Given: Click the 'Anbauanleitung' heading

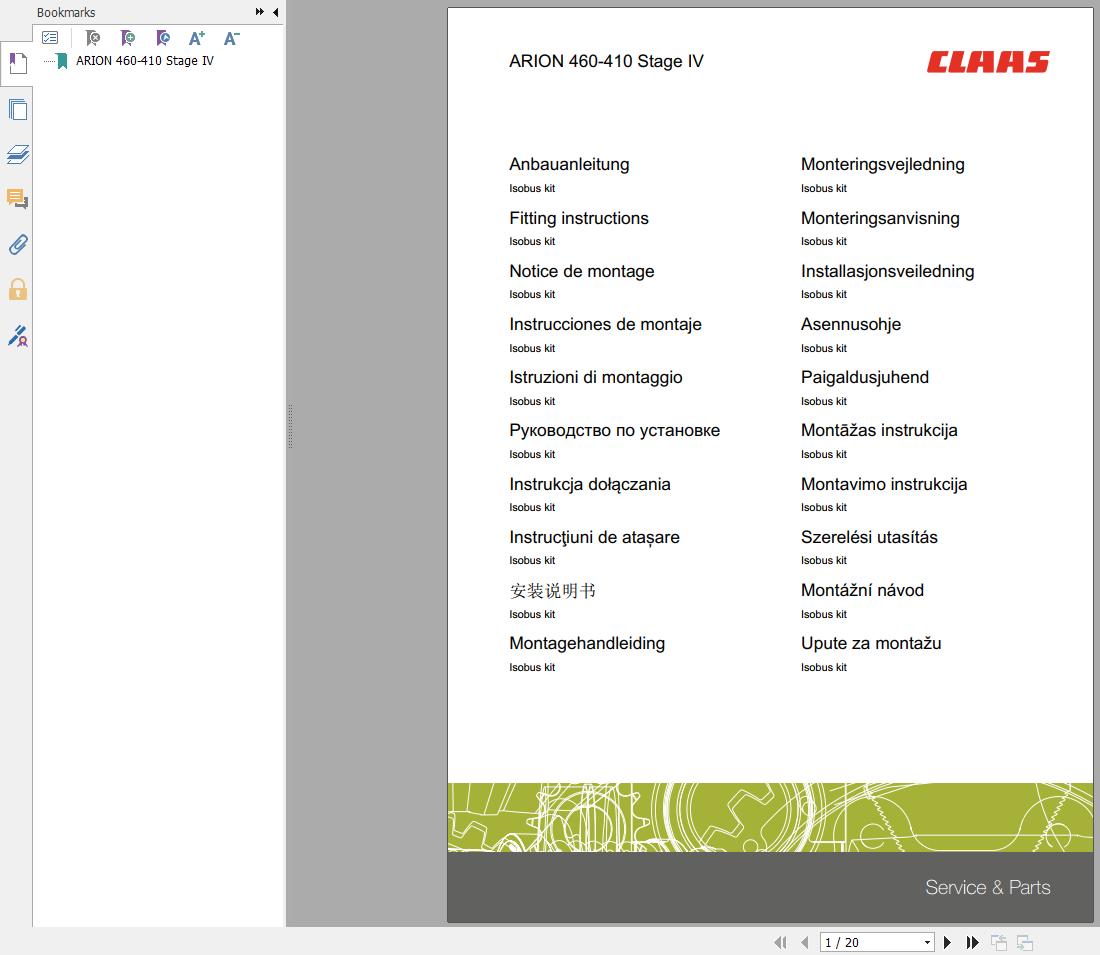Looking at the screenshot, I should 569,164.
